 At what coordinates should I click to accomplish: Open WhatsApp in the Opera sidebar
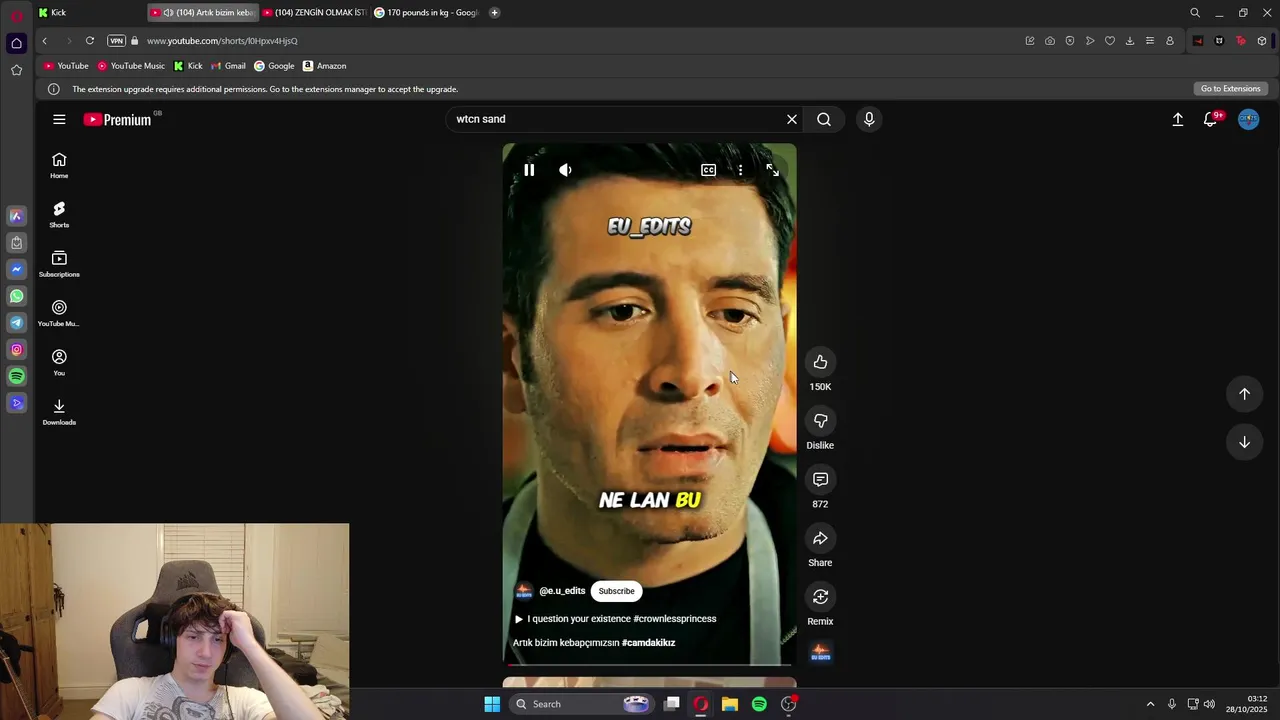pos(16,296)
